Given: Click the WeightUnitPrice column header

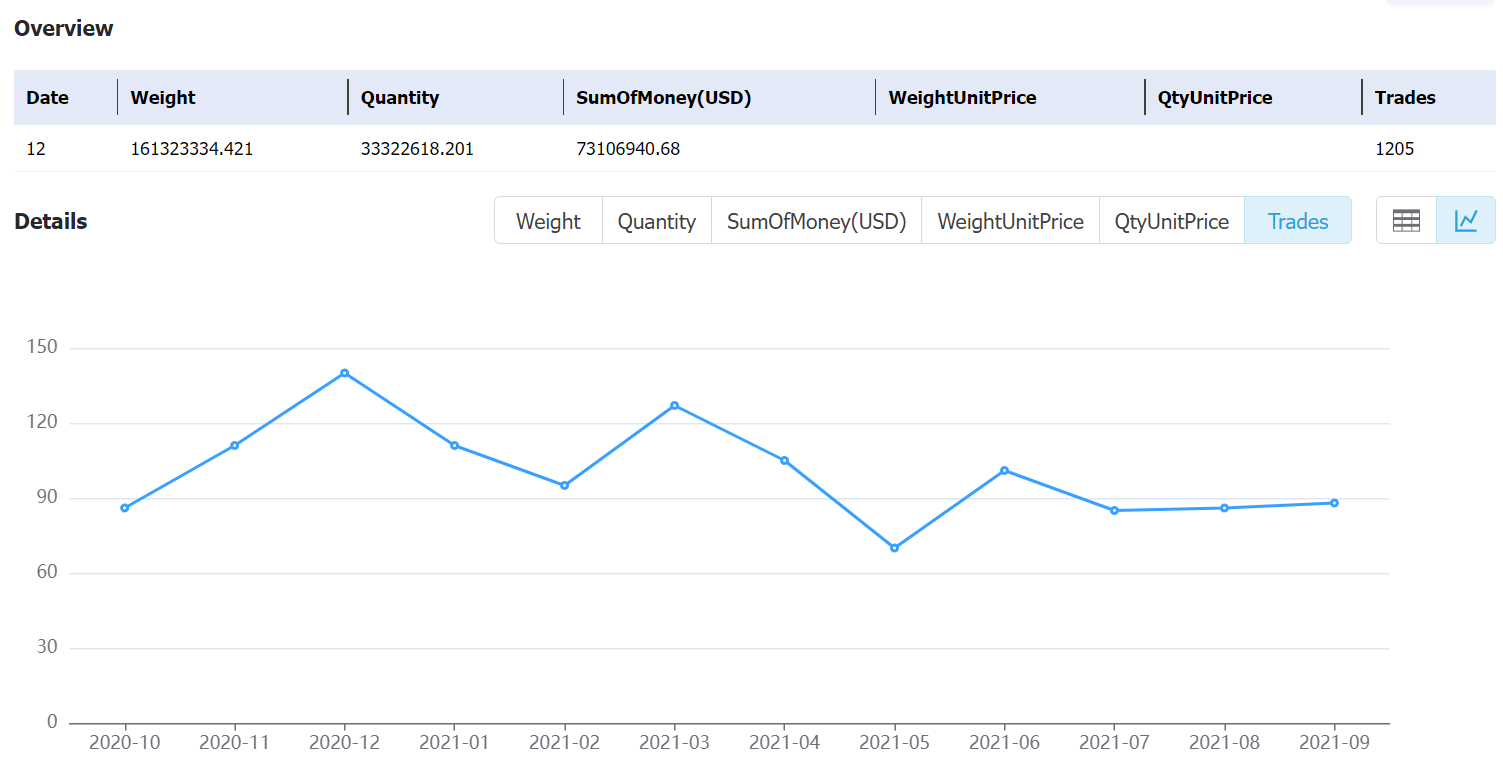Looking at the screenshot, I should pyautogui.click(x=962, y=97).
